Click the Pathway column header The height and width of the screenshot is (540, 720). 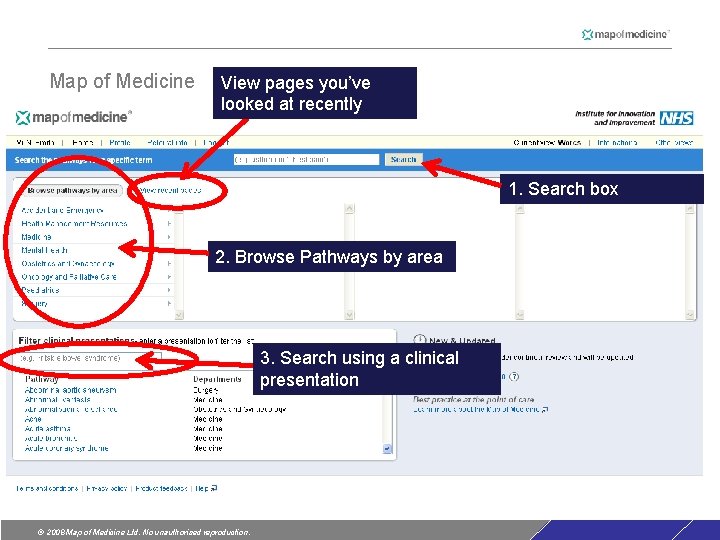42,379
